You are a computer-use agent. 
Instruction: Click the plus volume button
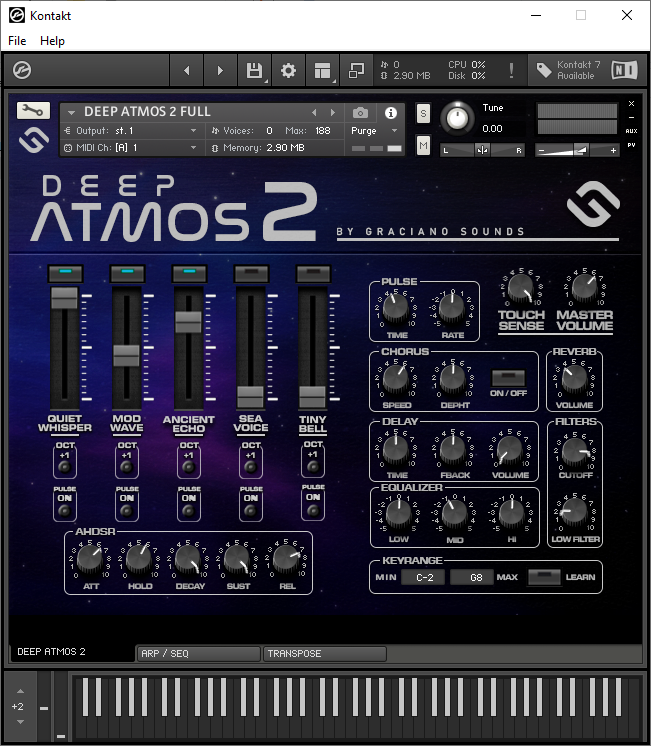[613, 150]
